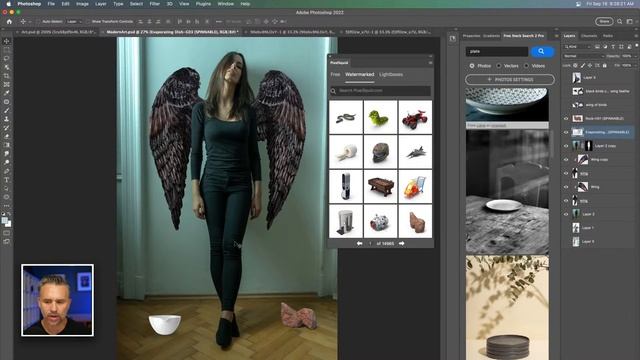
Task: Select the Move tool in the toolbar
Action: click(7, 41)
